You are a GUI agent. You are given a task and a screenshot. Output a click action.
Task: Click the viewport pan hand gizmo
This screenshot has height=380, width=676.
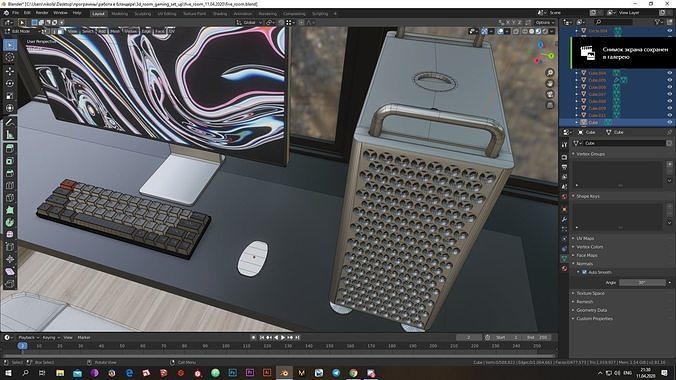pyautogui.click(x=550, y=83)
